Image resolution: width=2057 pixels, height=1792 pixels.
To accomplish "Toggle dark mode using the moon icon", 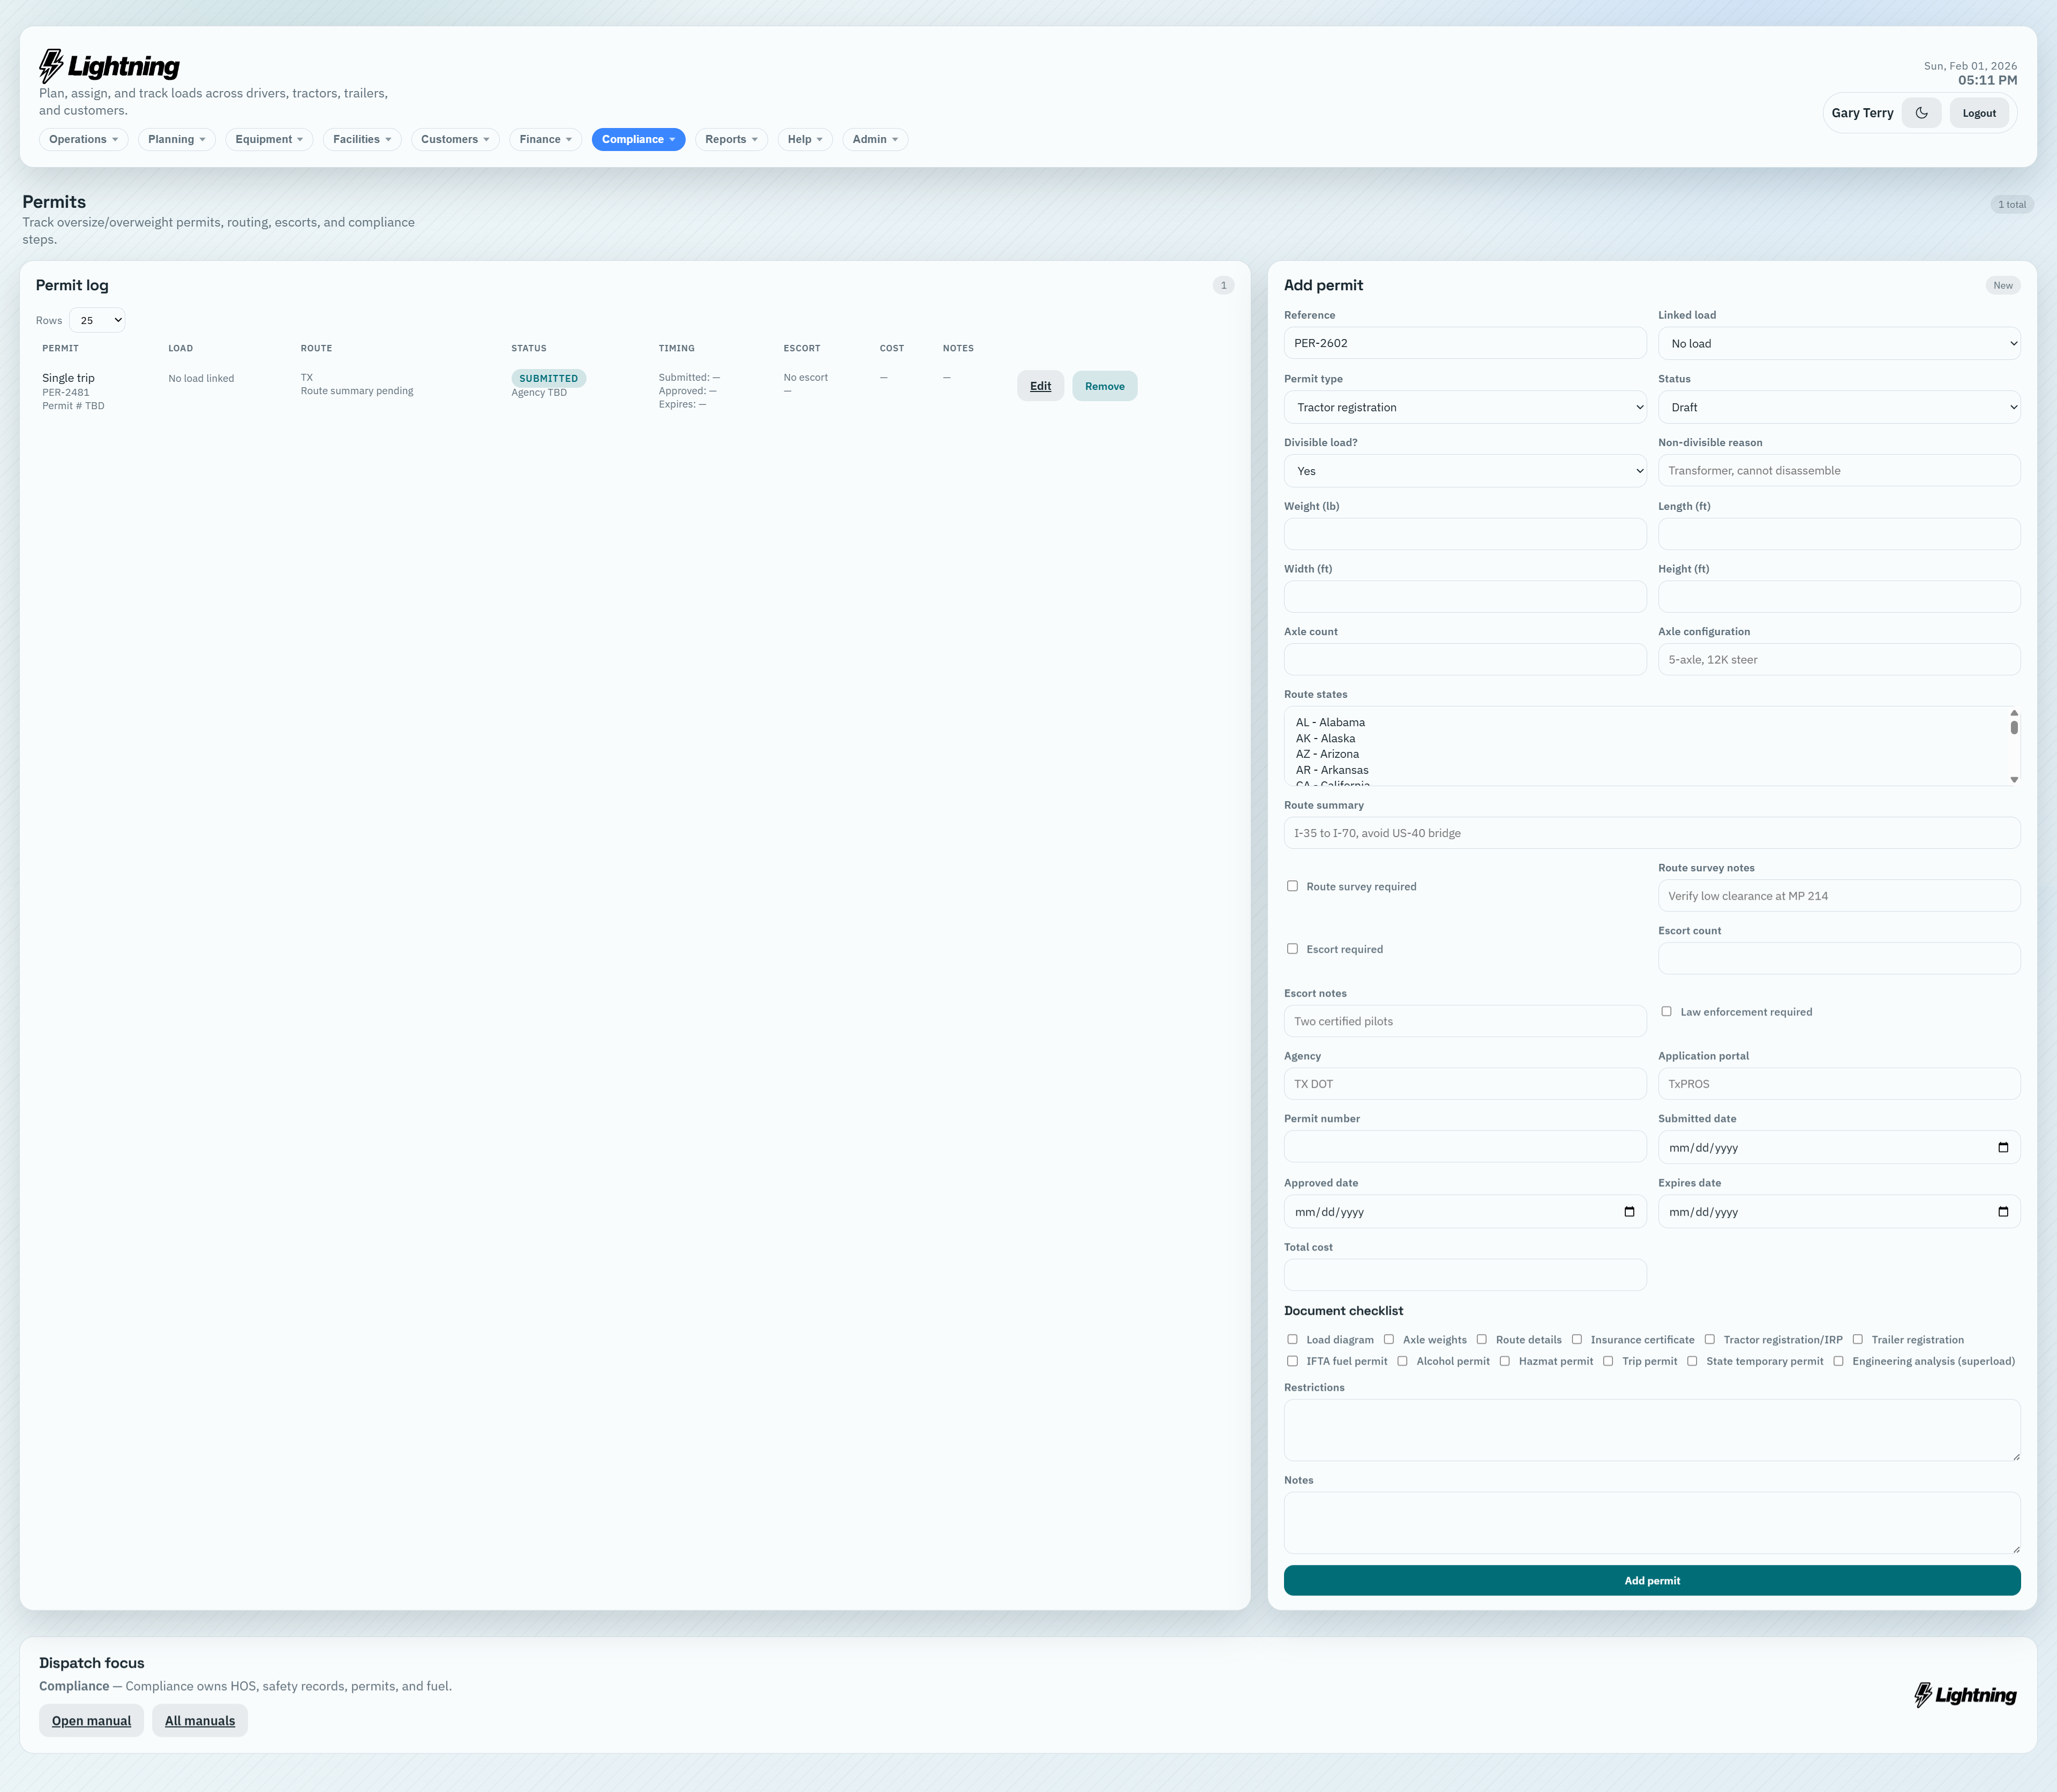I will [x=1921, y=112].
